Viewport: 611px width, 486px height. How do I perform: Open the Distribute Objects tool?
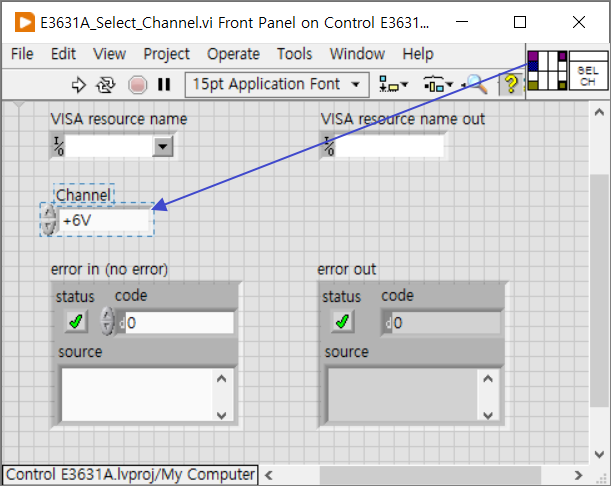[438, 84]
